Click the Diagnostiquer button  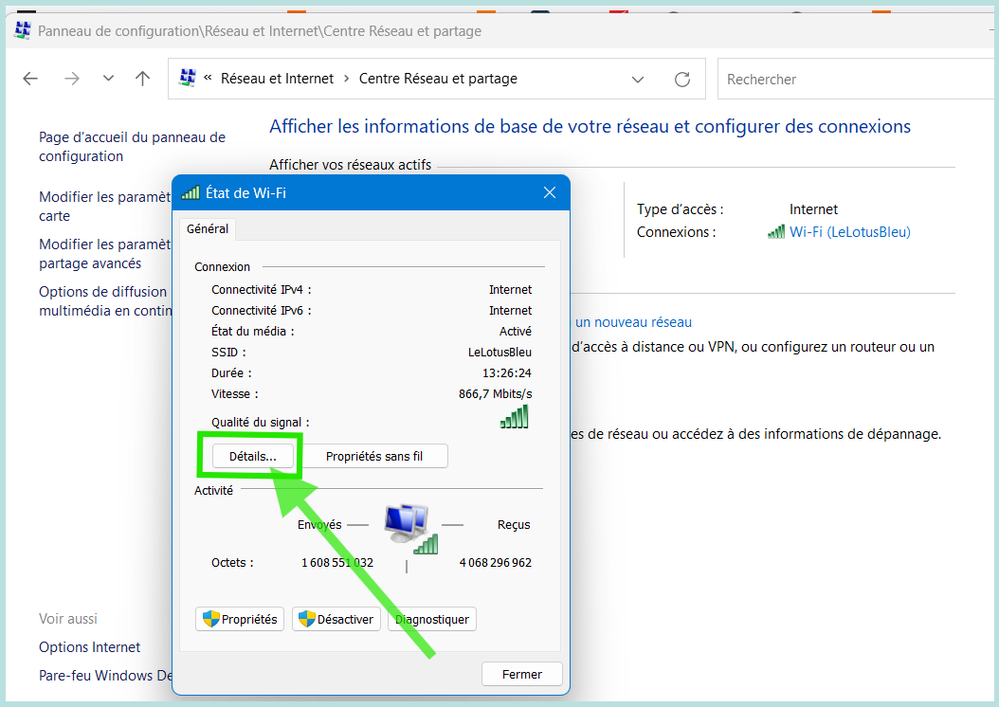click(432, 619)
